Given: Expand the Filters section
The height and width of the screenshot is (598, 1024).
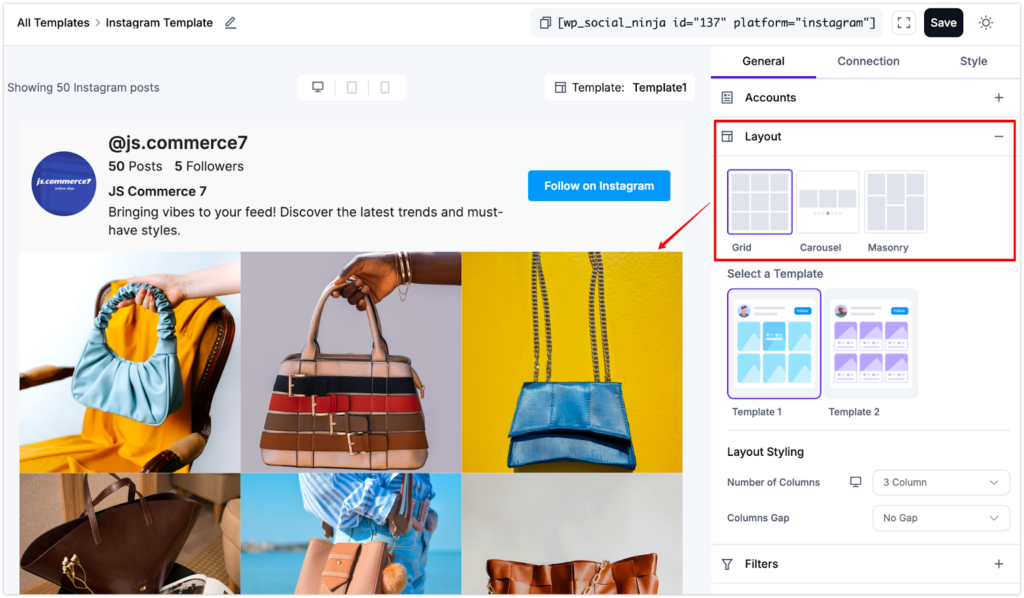Looking at the screenshot, I should (x=998, y=563).
